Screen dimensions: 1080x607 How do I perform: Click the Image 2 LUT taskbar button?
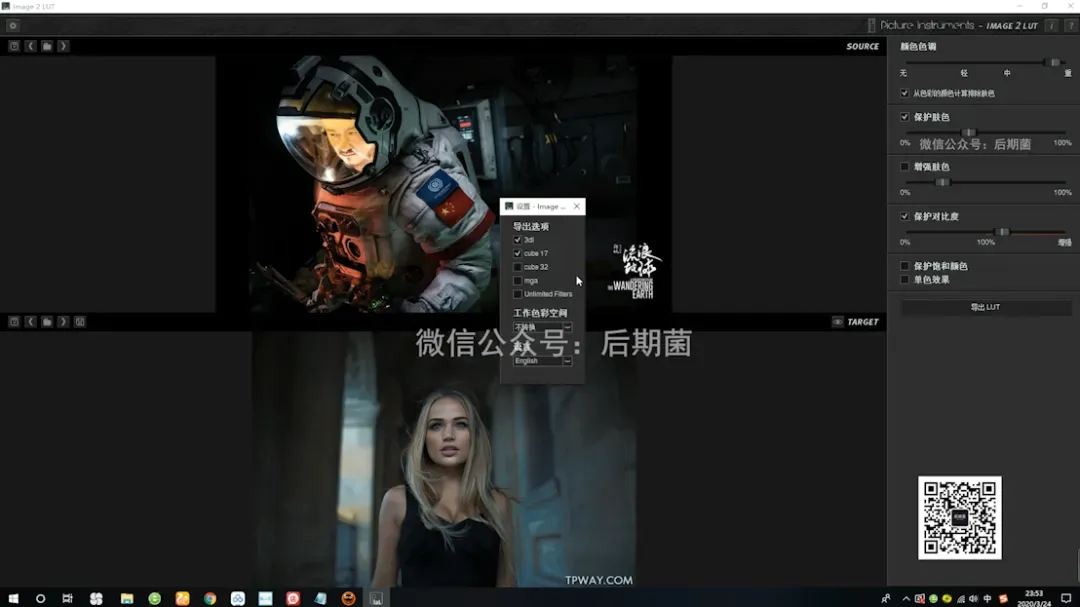pyautogui.click(x=376, y=598)
